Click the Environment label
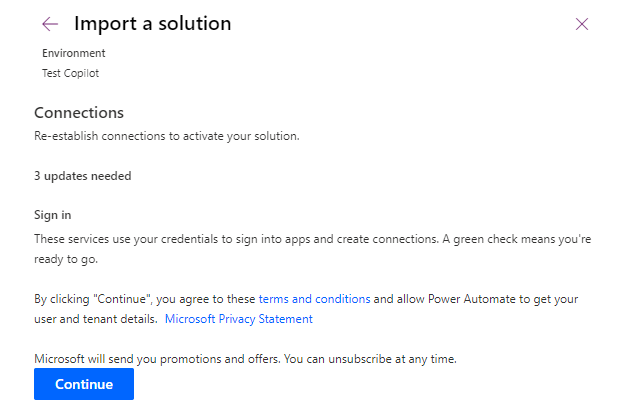This screenshot has height=417, width=630. [x=73, y=53]
